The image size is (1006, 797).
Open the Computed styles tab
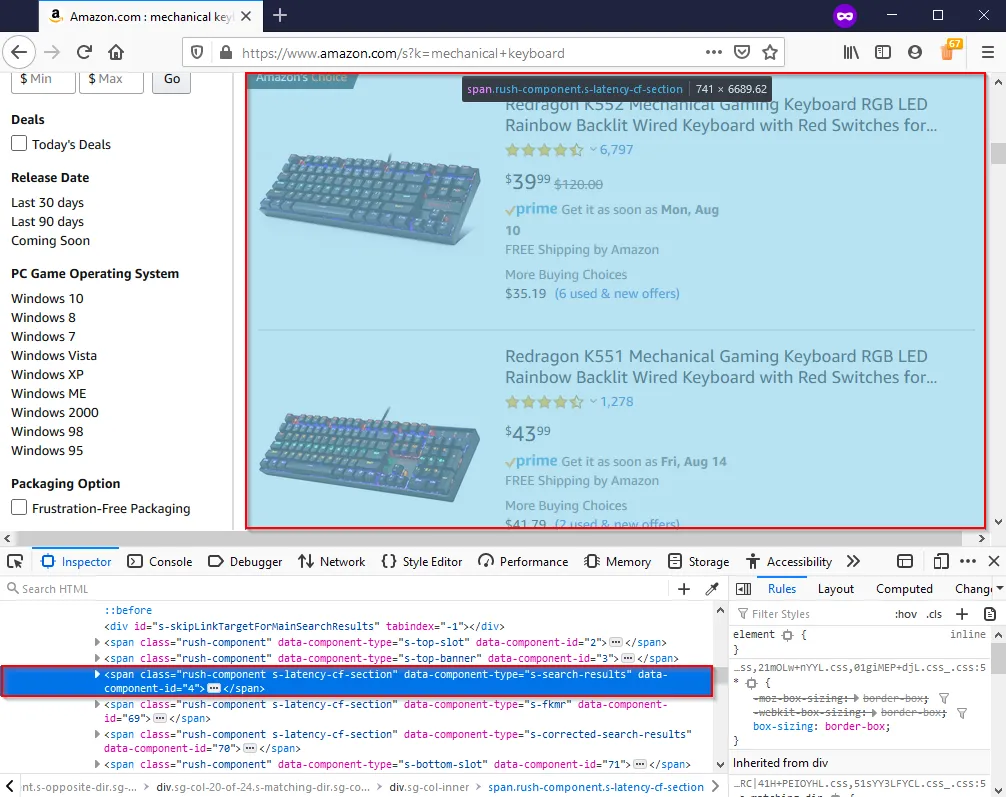903,588
